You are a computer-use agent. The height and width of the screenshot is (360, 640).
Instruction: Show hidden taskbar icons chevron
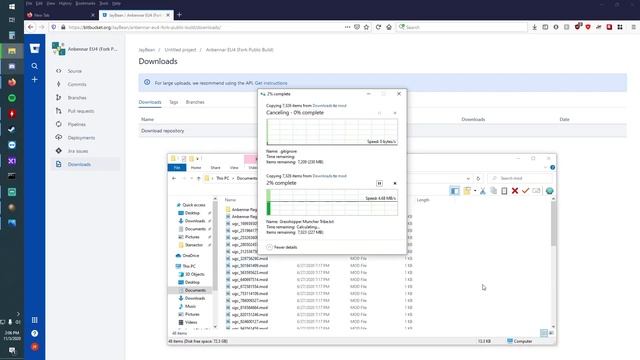pos(18,313)
